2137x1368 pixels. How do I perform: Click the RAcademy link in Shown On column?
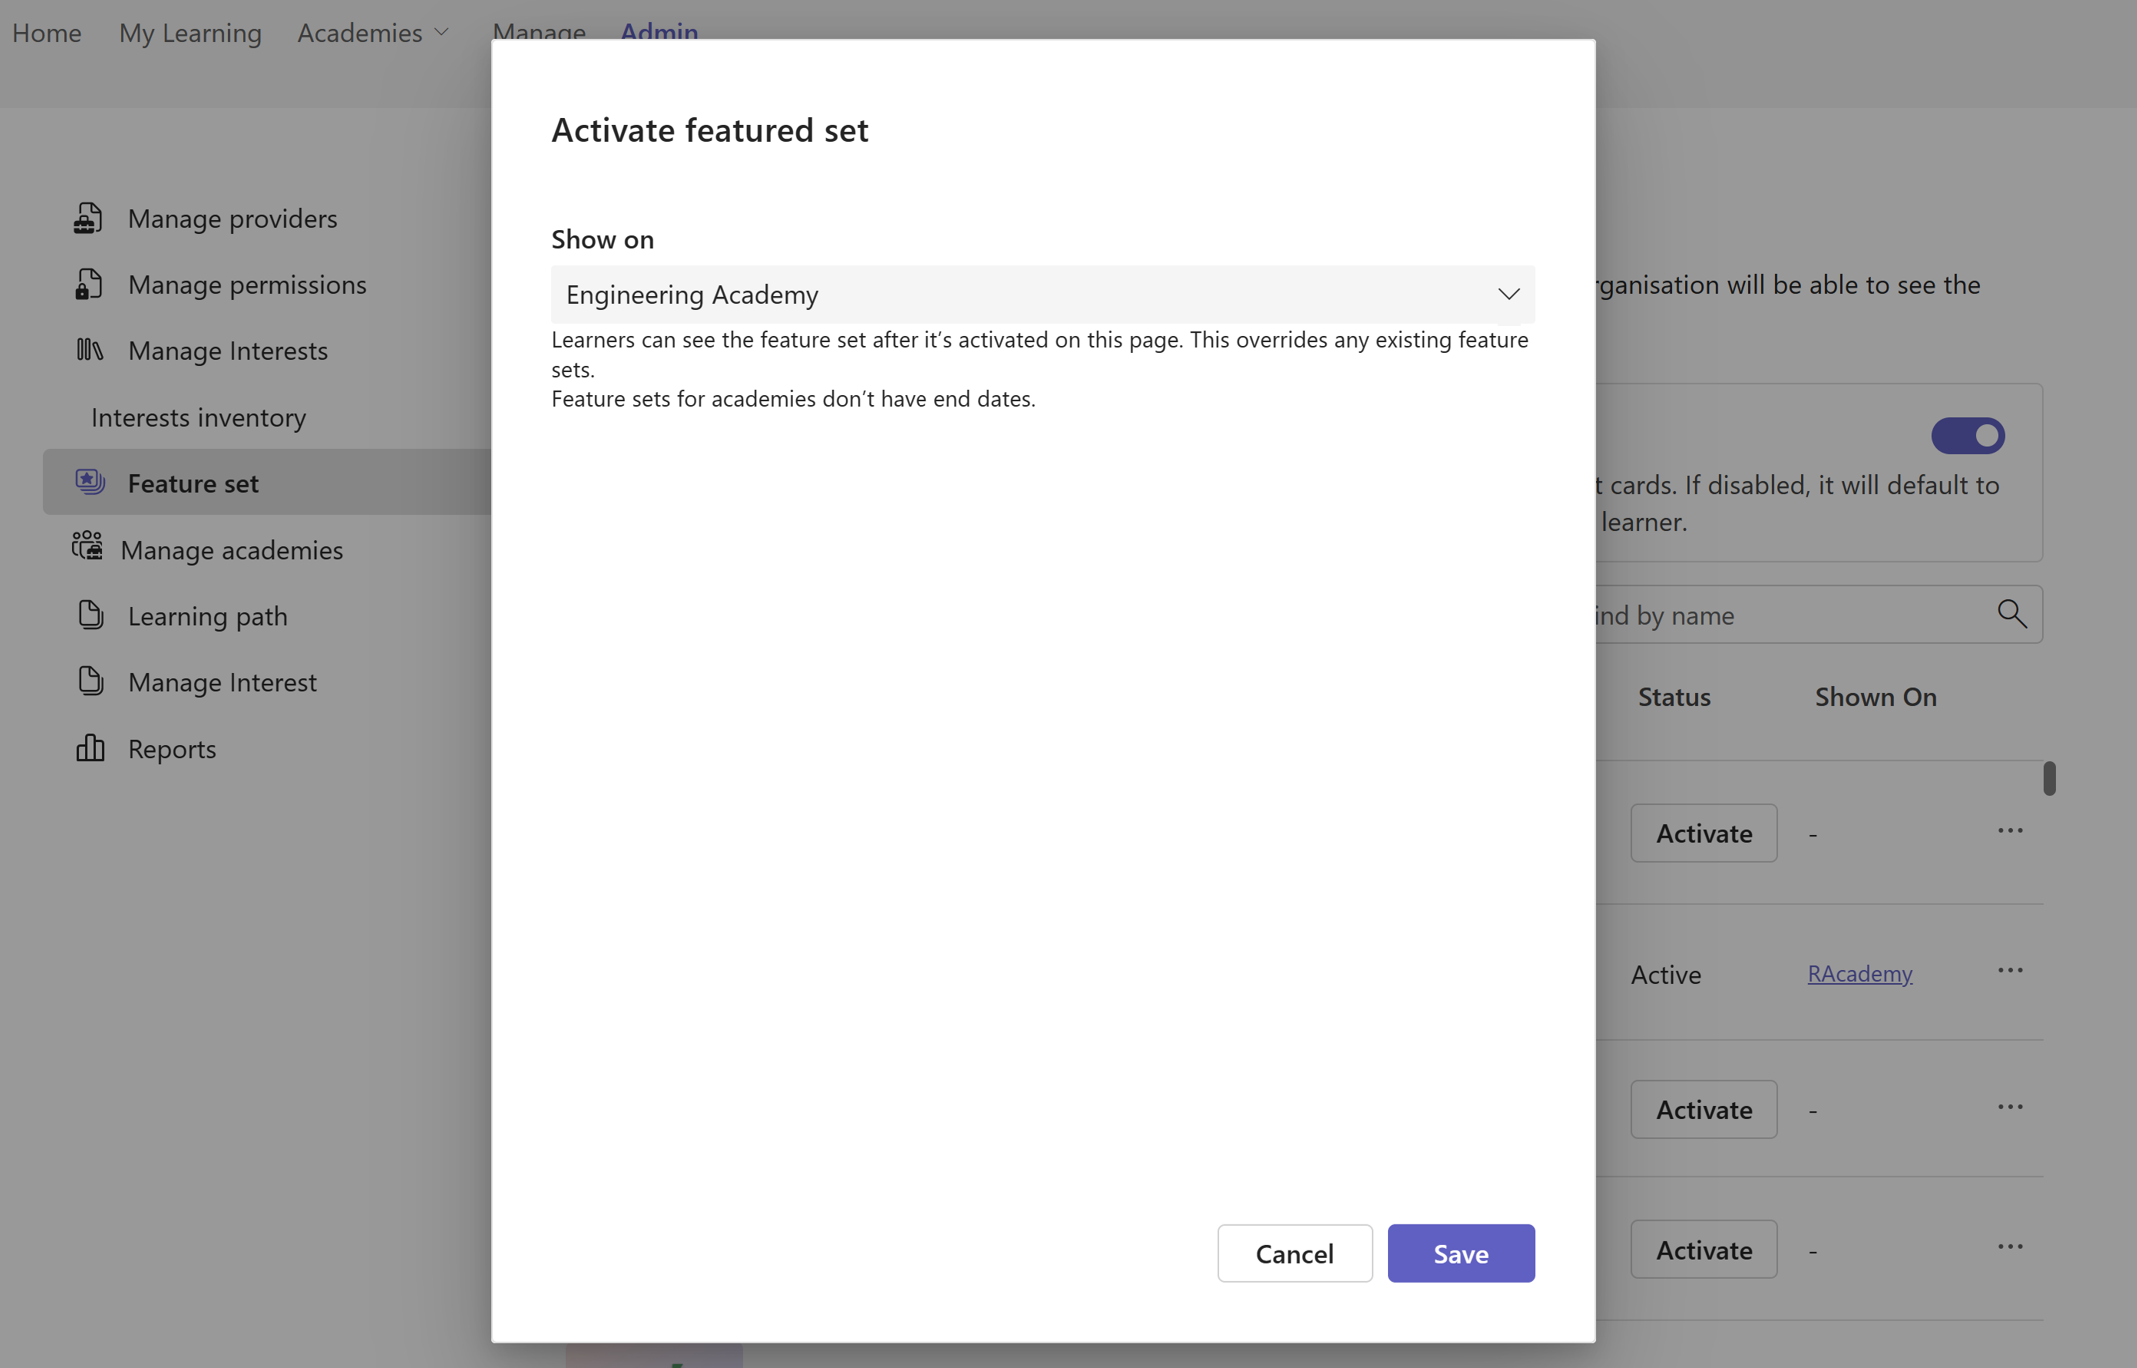(1860, 971)
